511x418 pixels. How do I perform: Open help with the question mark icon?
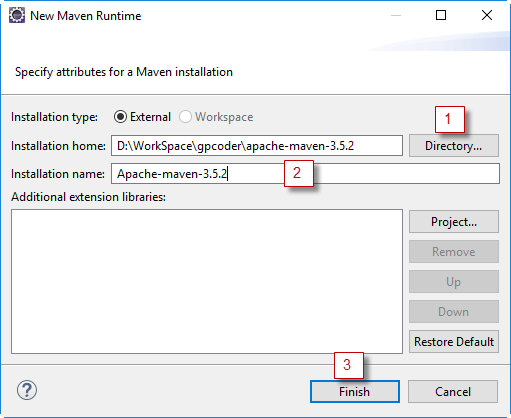(x=27, y=390)
